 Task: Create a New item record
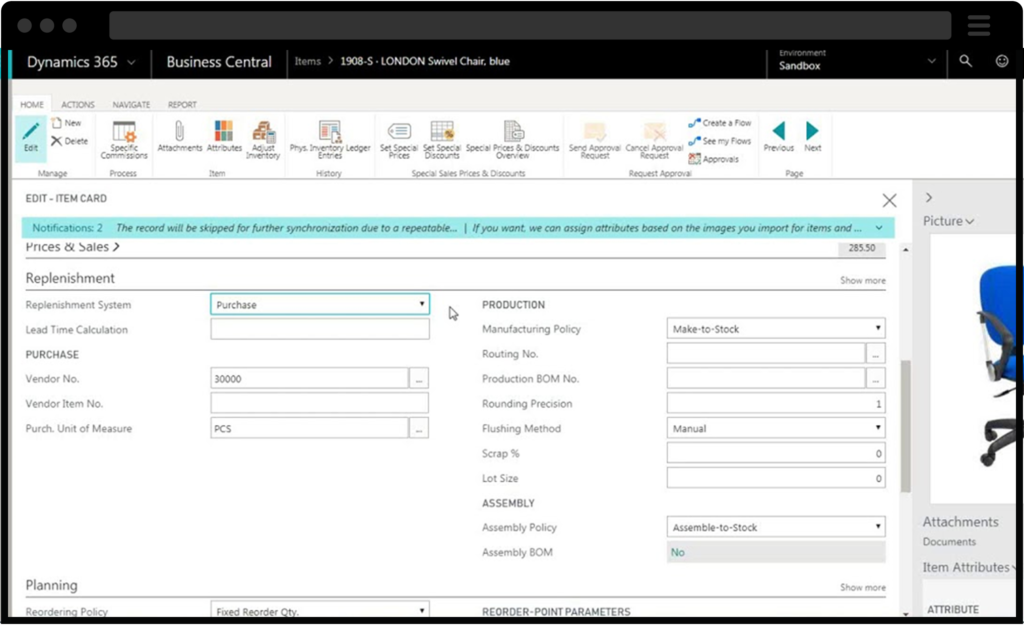click(67, 123)
